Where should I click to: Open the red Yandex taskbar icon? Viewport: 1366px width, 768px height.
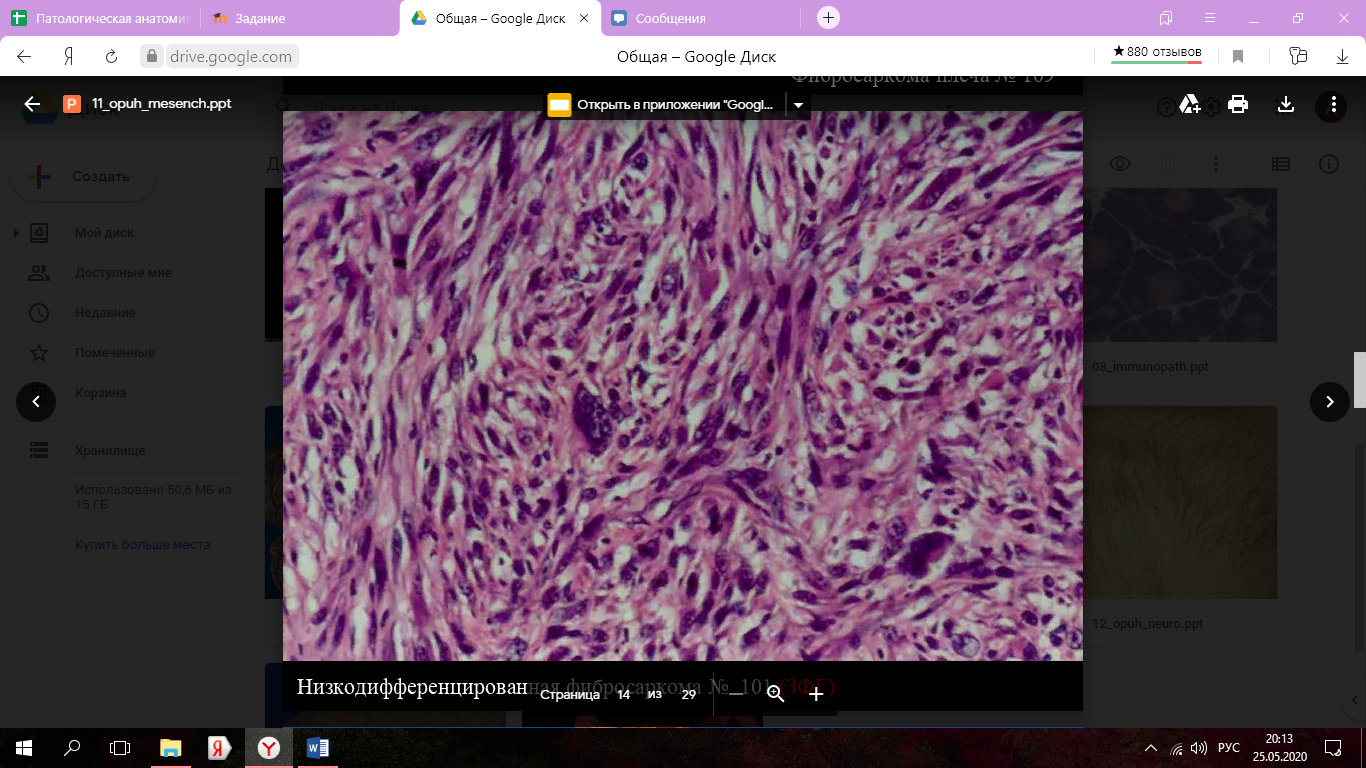click(x=220, y=747)
